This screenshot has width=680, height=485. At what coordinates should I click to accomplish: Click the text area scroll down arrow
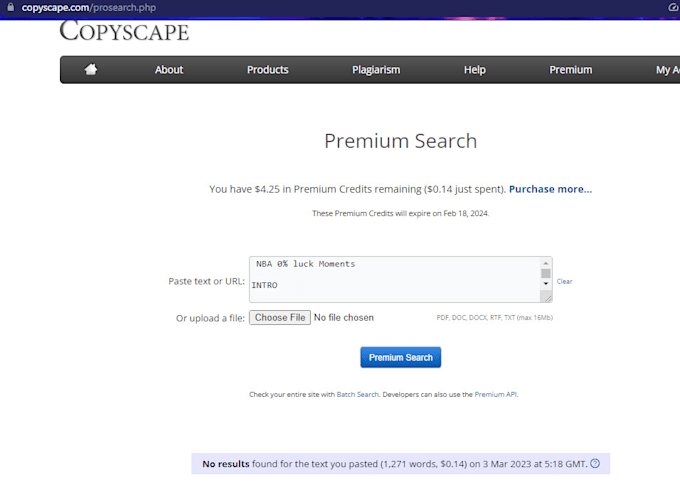pyautogui.click(x=546, y=283)
